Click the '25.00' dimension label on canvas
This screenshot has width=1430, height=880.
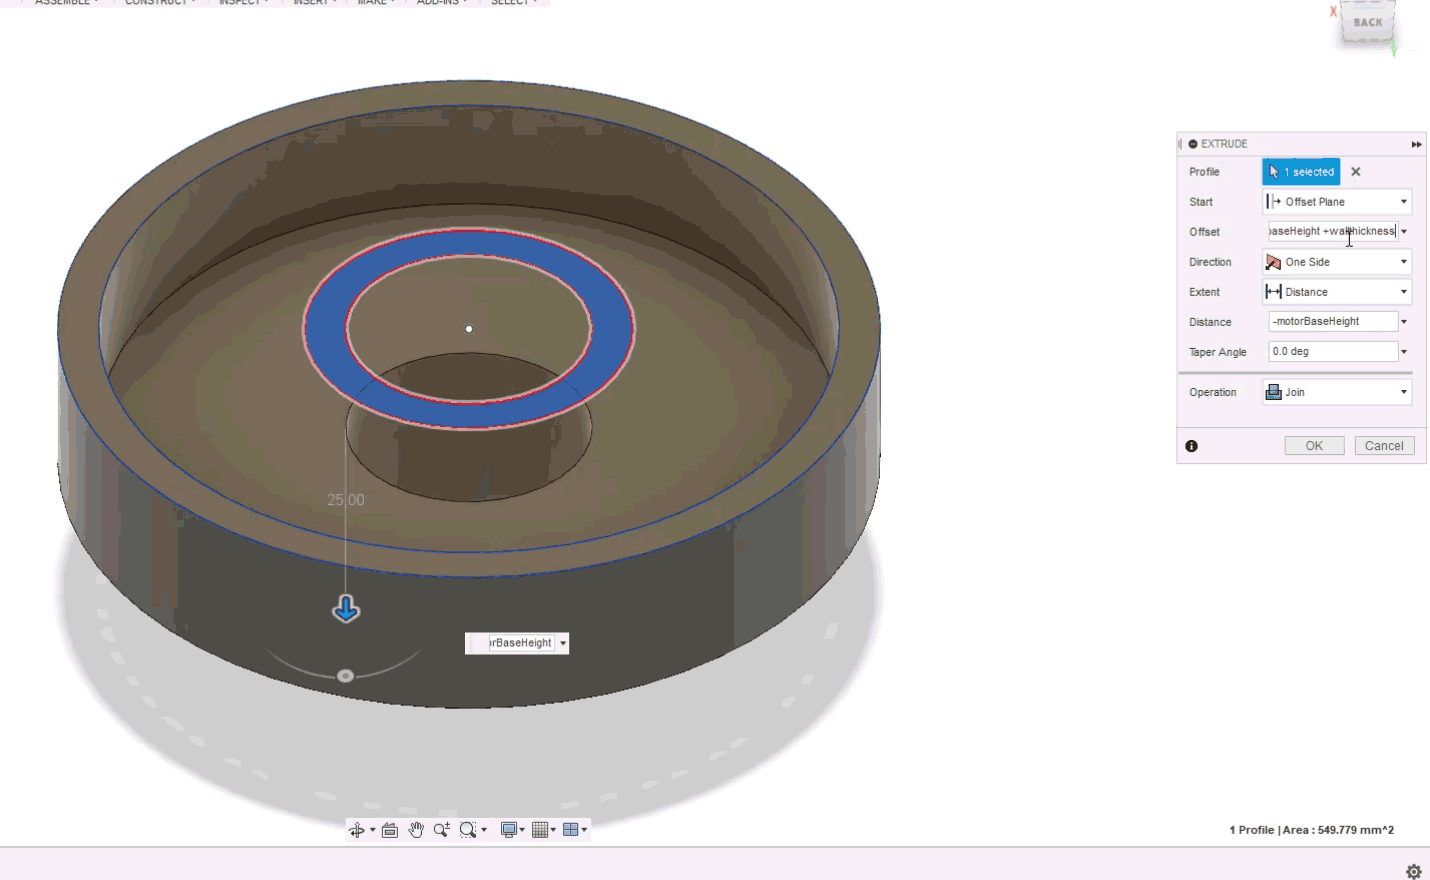point(346,500)
